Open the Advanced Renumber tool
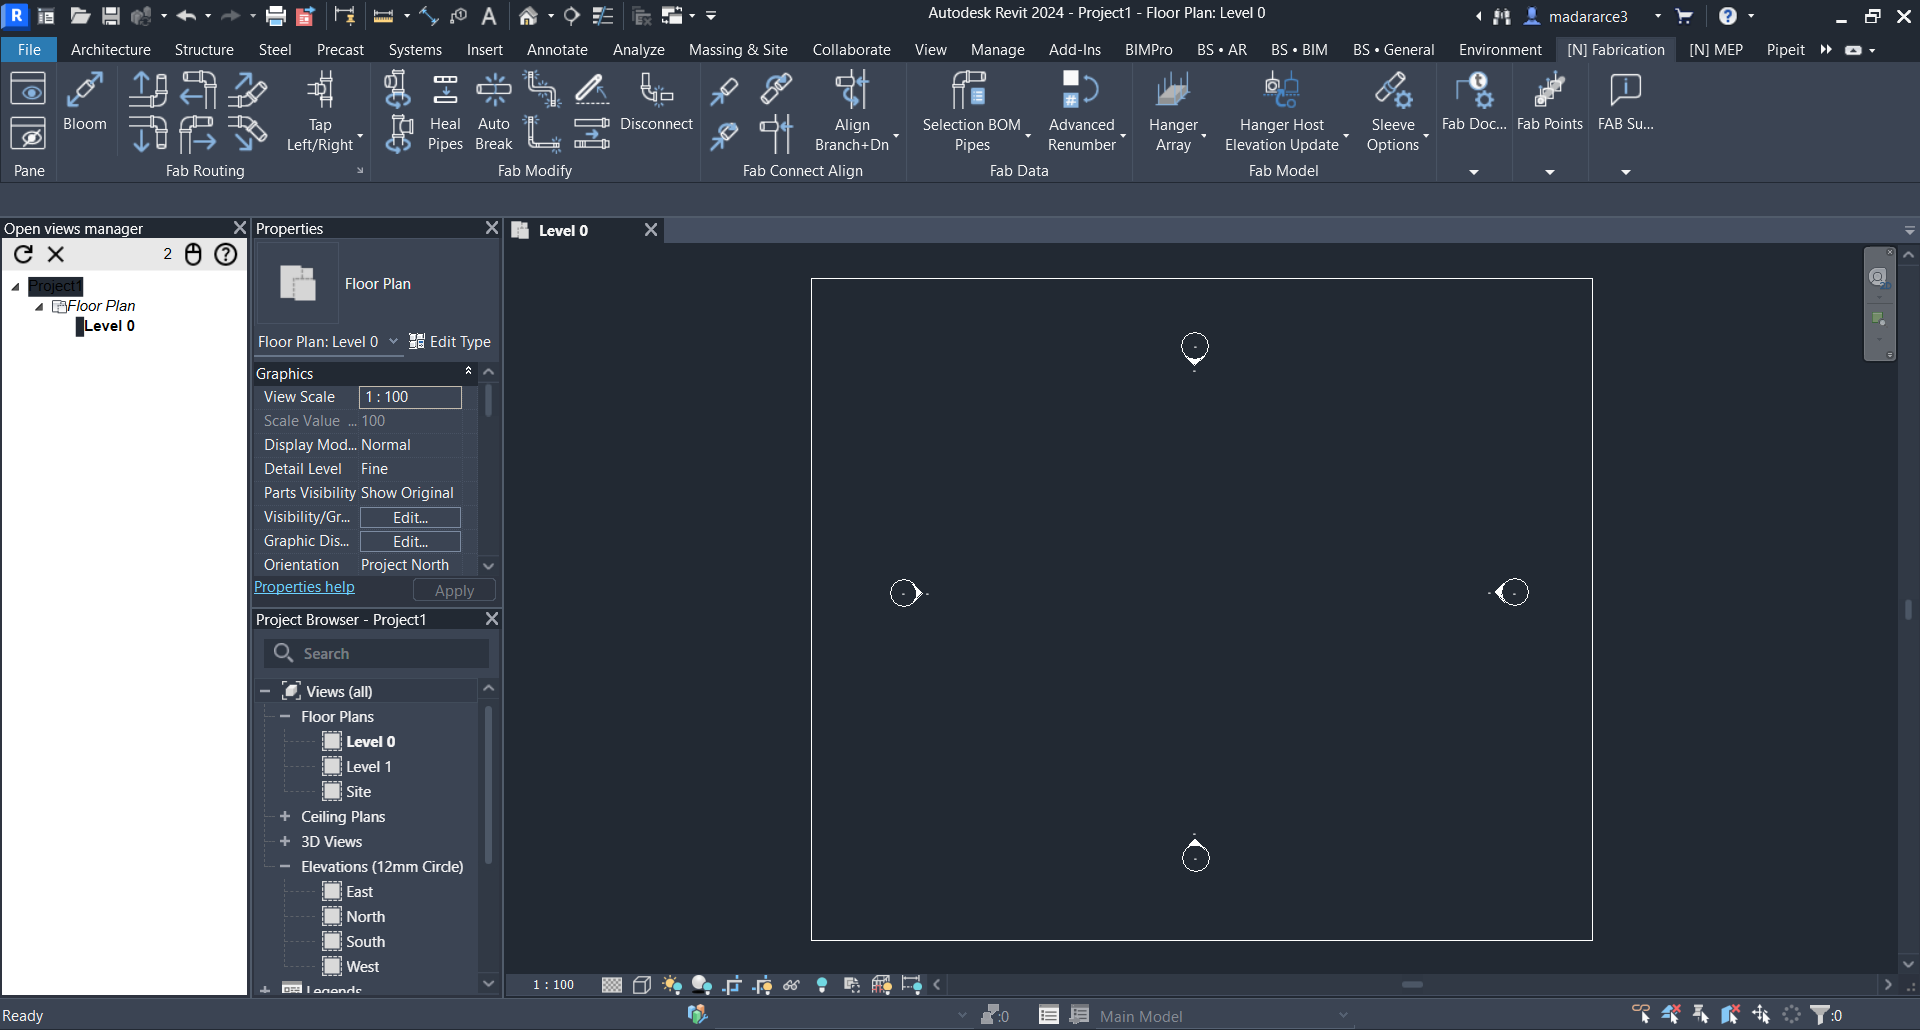 click(x=1081, y=112)
